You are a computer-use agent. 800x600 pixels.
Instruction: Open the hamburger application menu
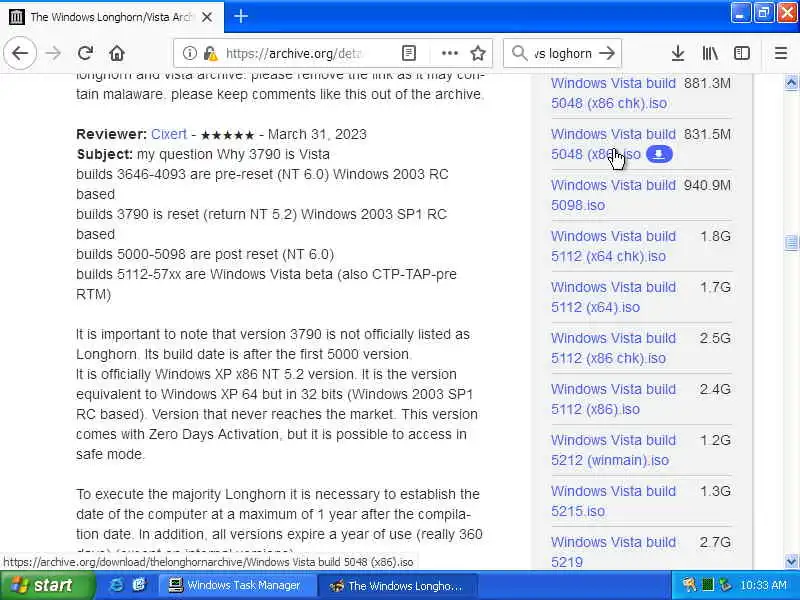click(x=781, y=53)
